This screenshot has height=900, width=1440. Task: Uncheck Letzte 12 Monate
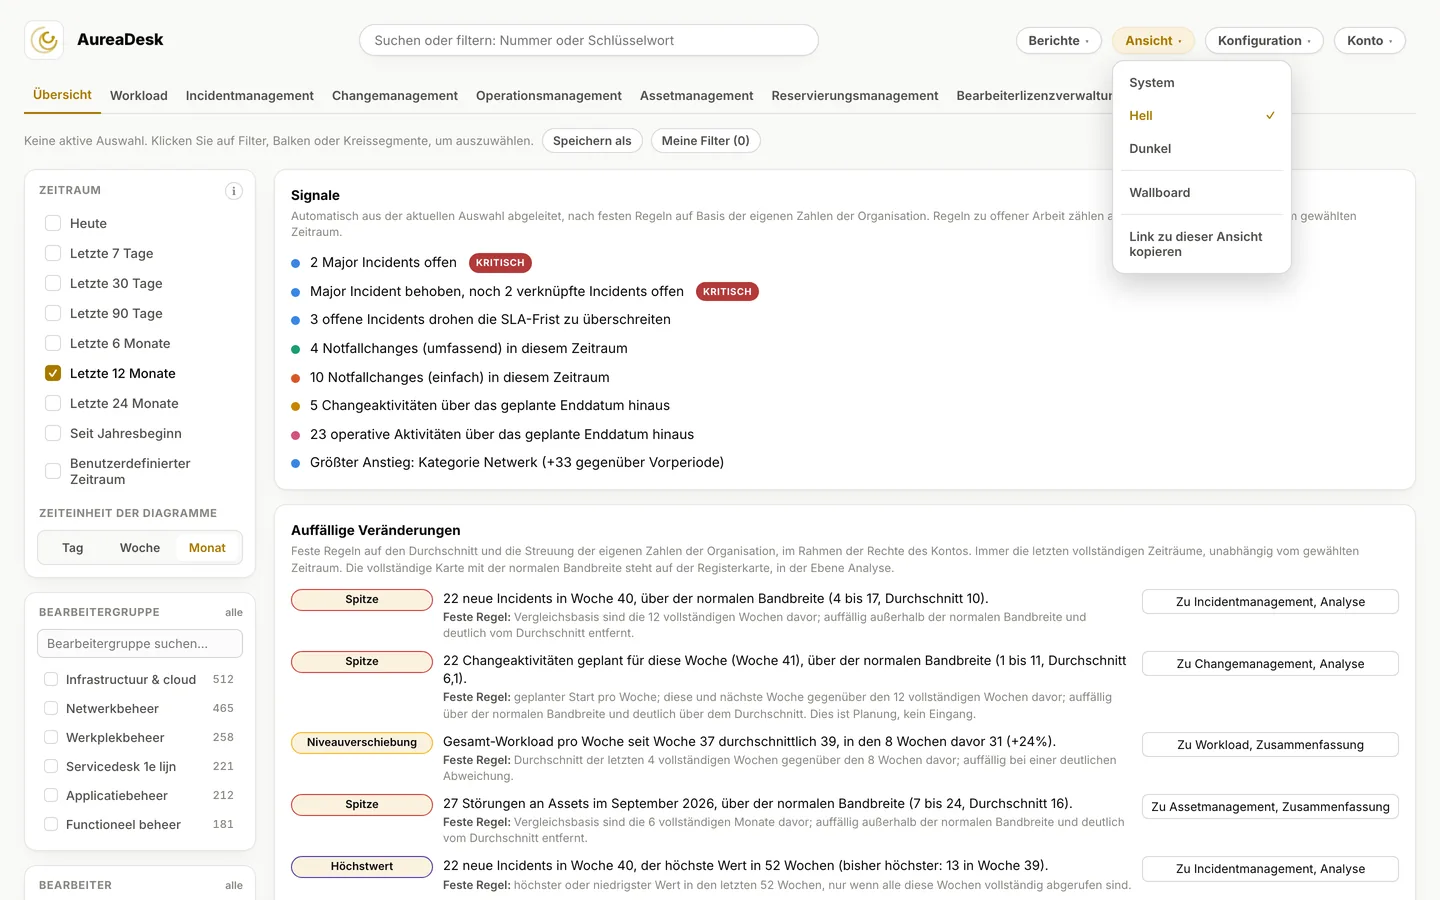tap(53, 373)
